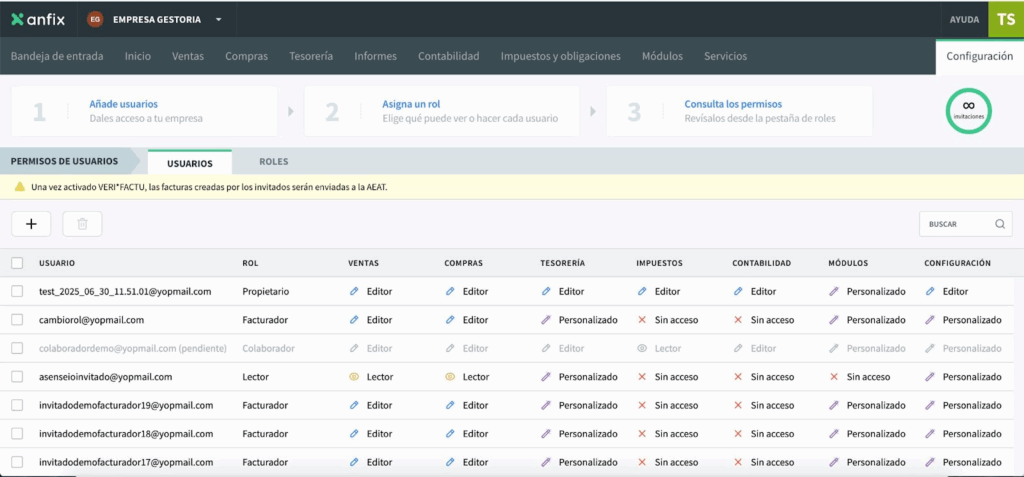The image size is (1024, 477).
Task: Click the infinity invitations circle icon
Action: (968, 110)
